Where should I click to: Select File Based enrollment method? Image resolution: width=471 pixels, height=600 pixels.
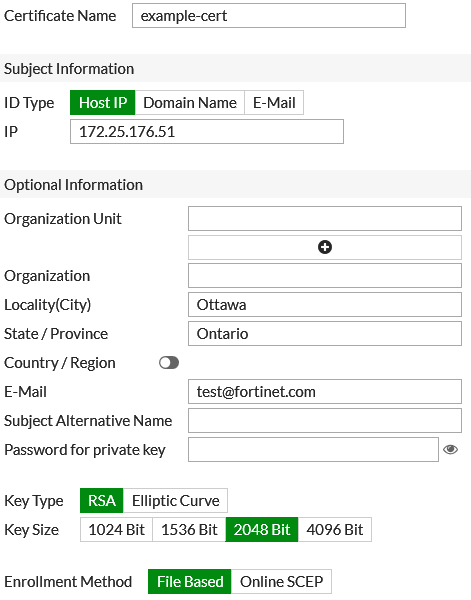point(190,582)
